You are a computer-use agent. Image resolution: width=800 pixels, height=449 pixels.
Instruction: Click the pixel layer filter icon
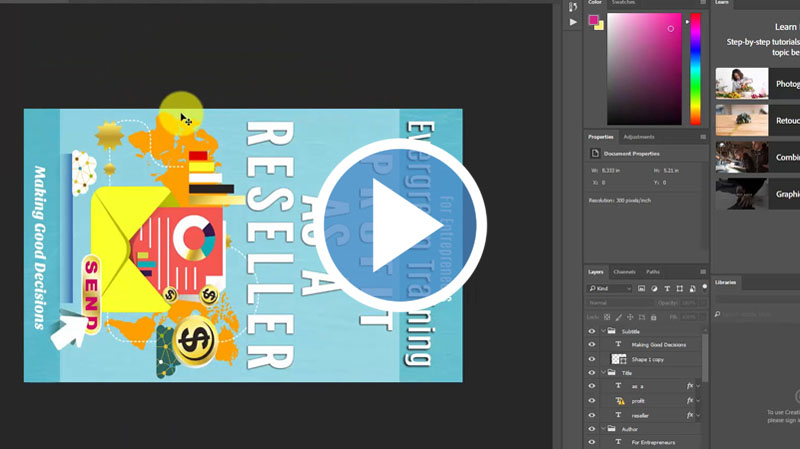click(641, 288)
